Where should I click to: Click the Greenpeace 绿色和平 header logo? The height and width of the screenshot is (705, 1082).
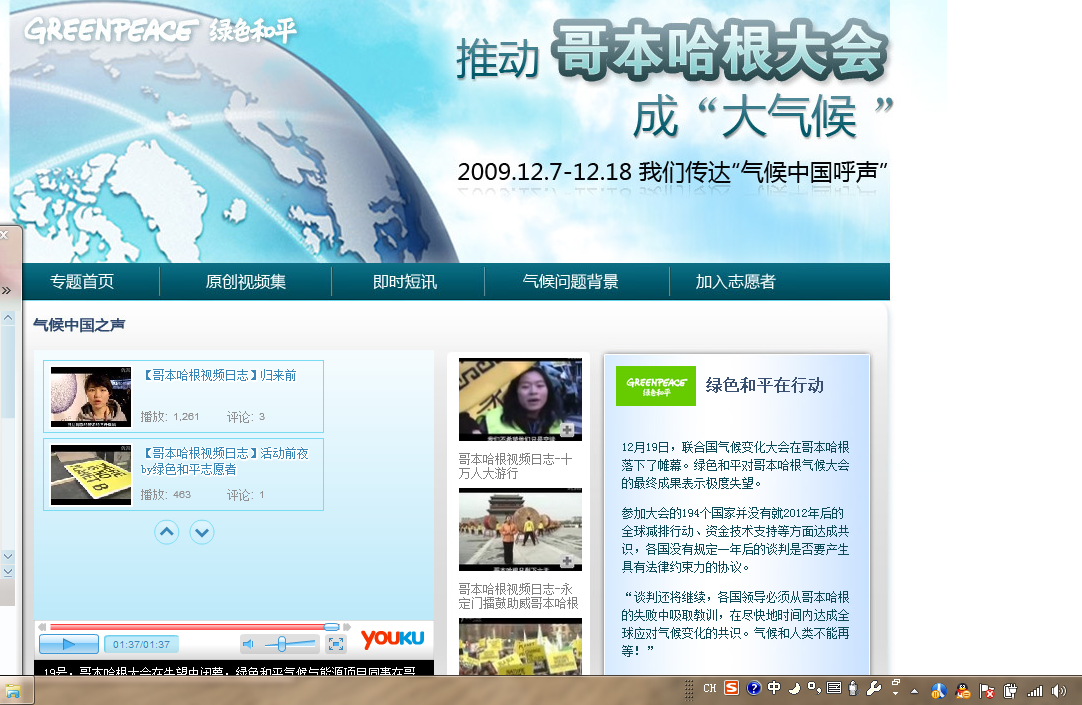[x=160, y=30]
